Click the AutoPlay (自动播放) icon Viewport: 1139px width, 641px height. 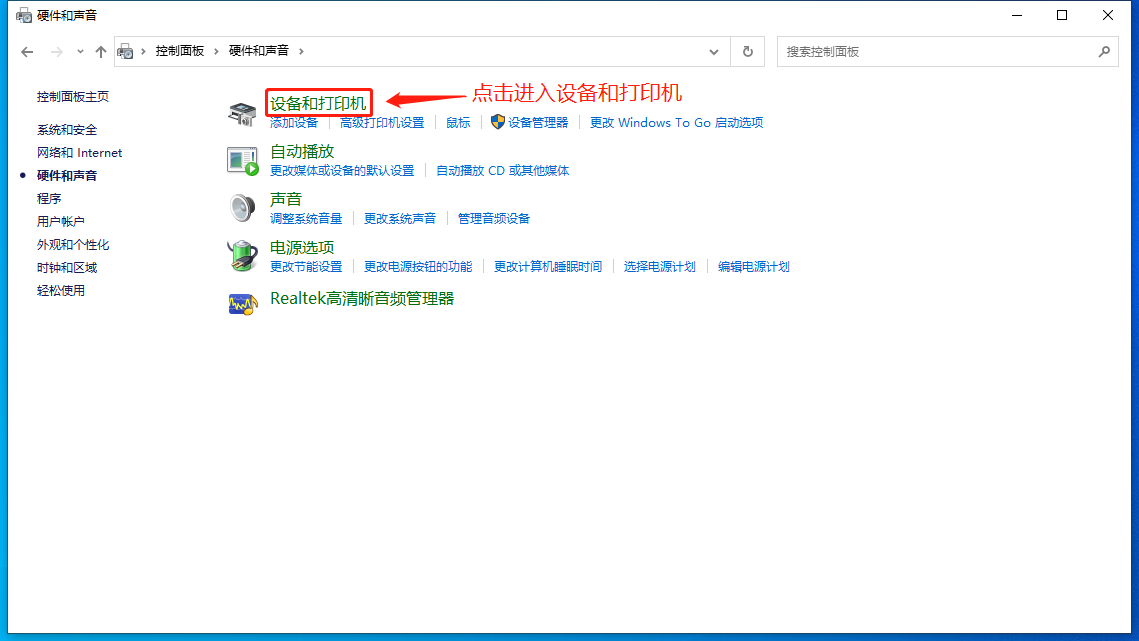[242, 160]
